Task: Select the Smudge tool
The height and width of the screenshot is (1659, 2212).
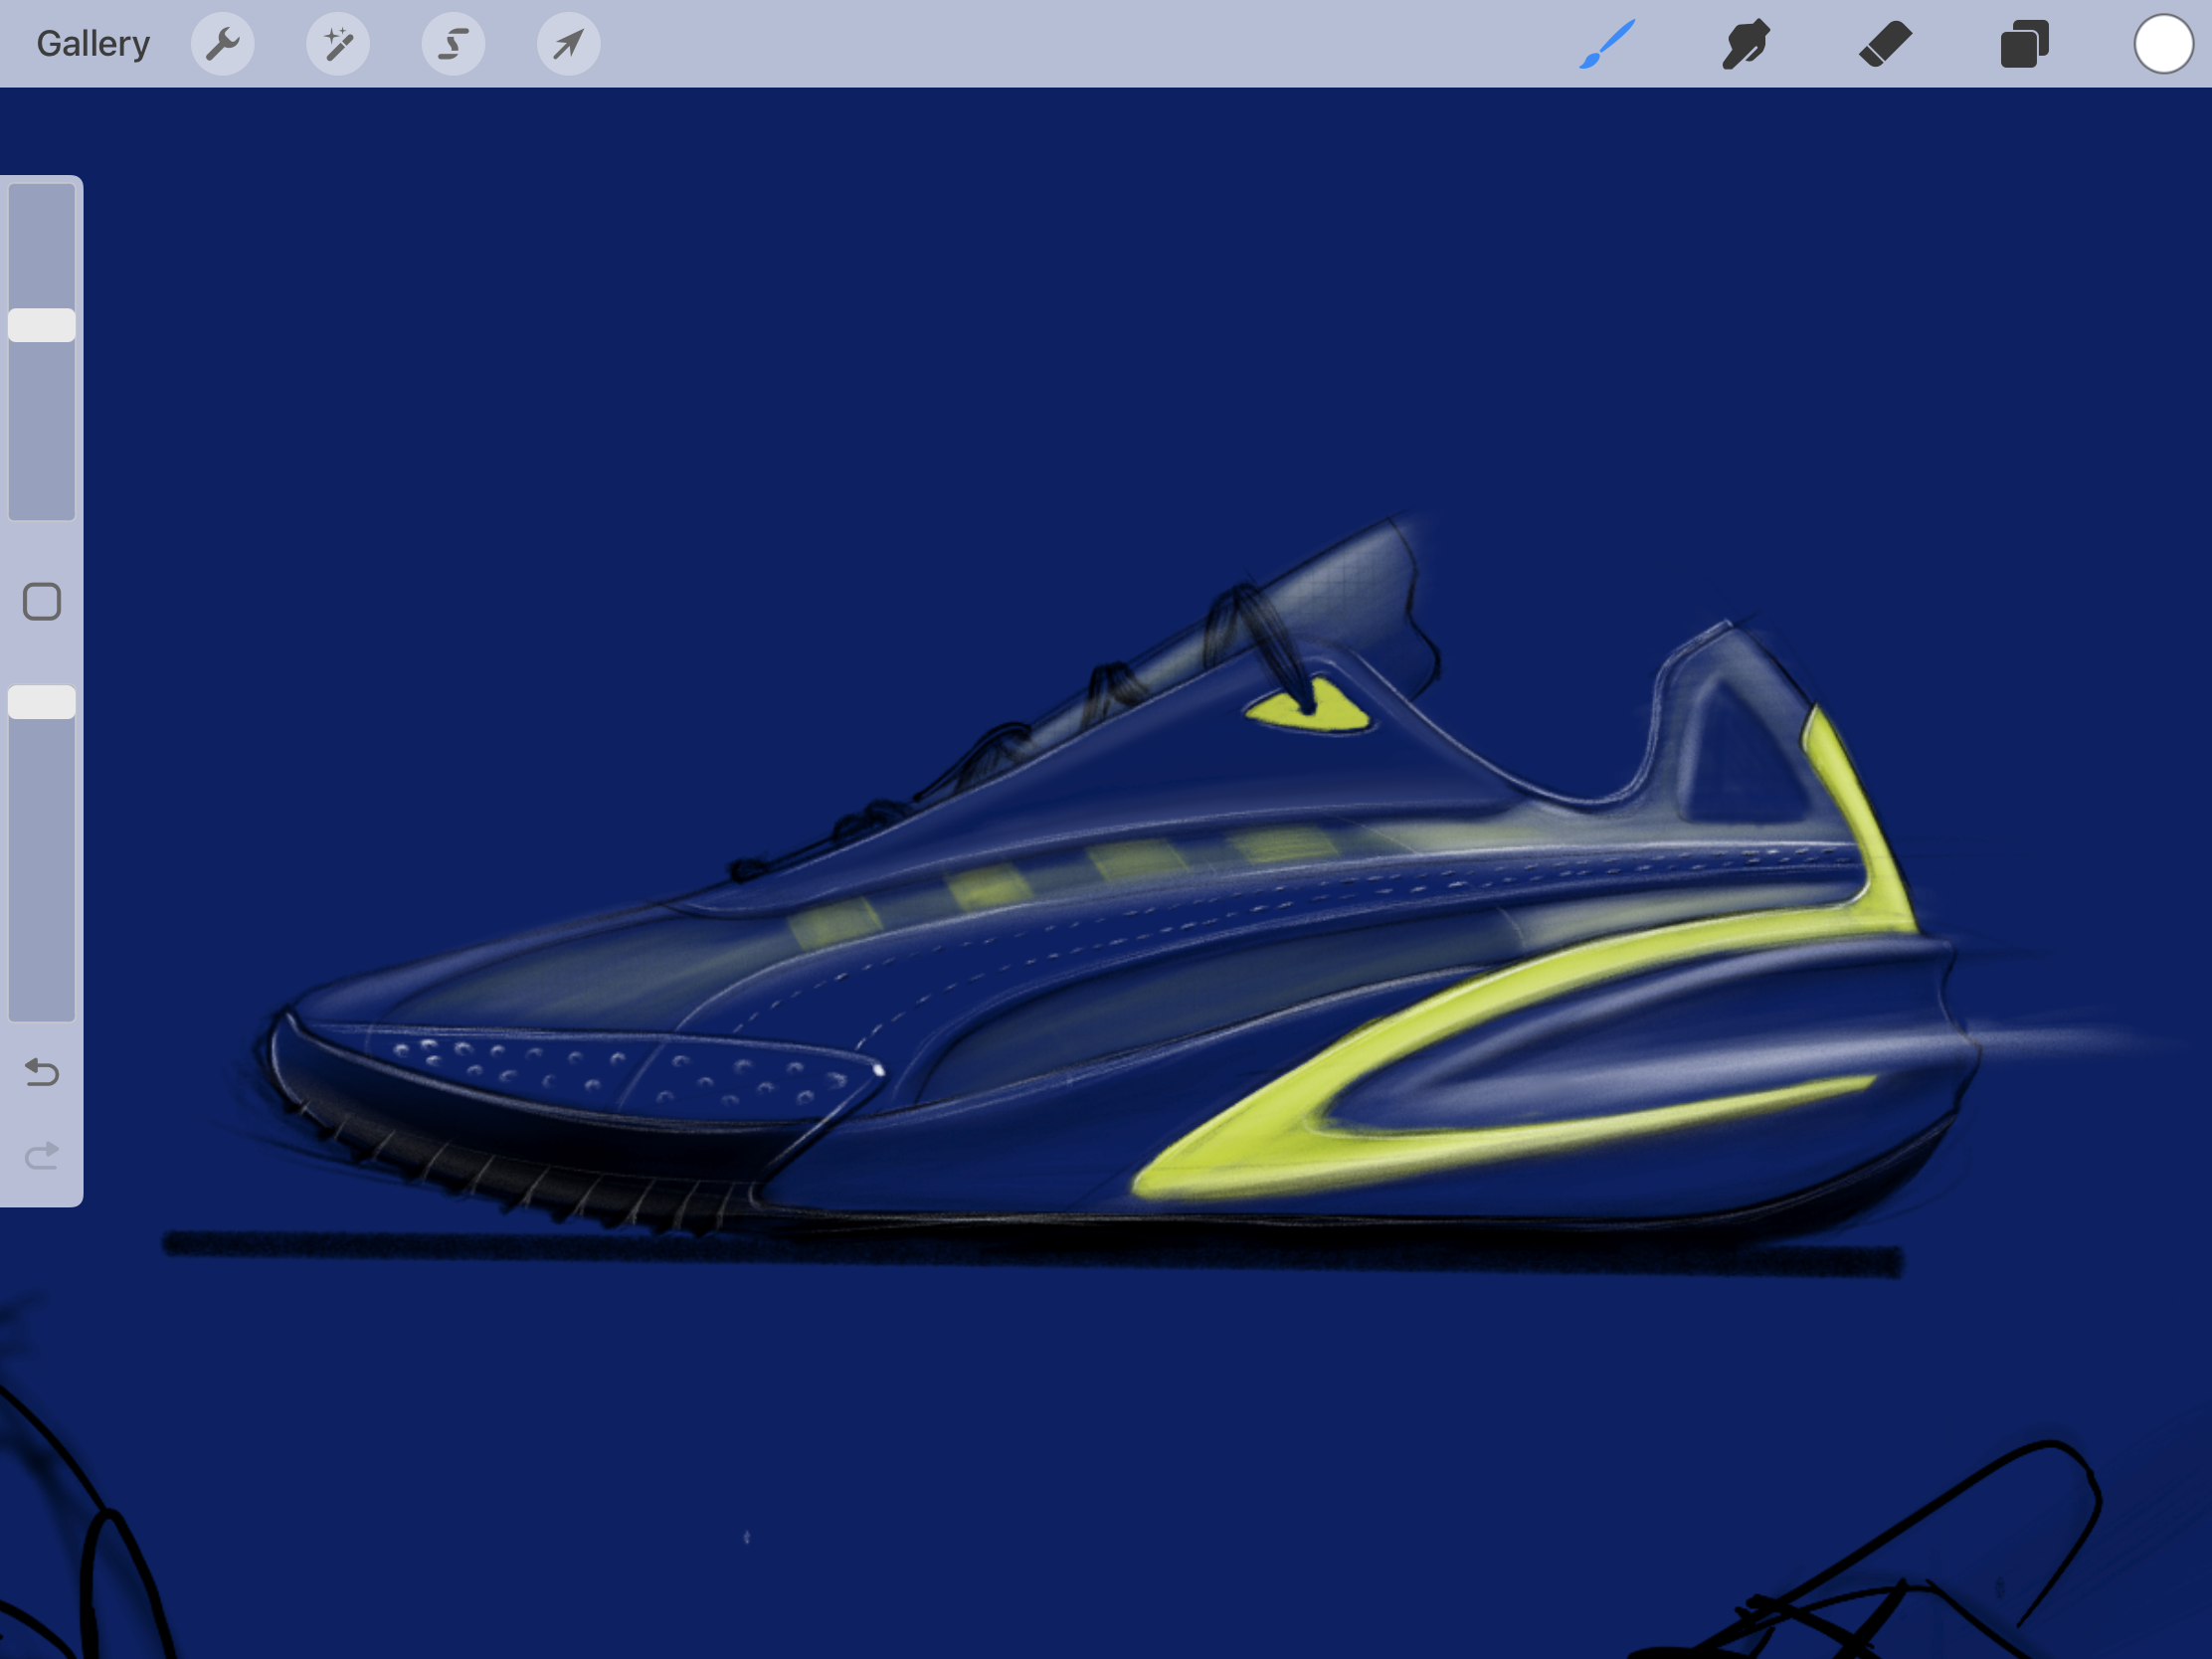Action: 1746,44
